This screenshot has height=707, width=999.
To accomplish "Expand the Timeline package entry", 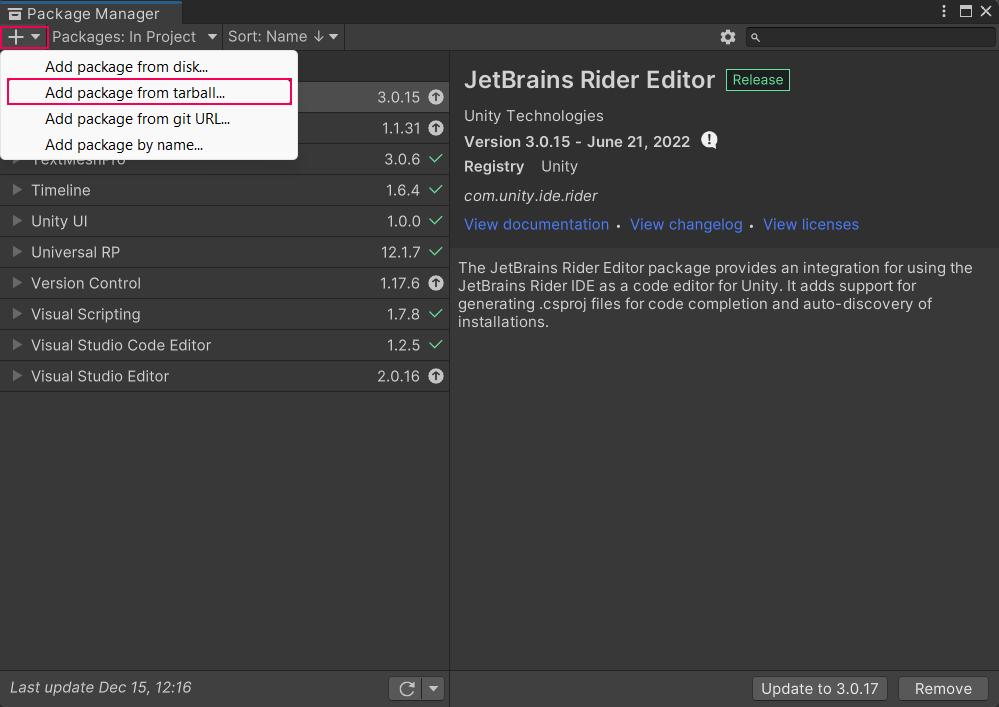I will (17, 190).
